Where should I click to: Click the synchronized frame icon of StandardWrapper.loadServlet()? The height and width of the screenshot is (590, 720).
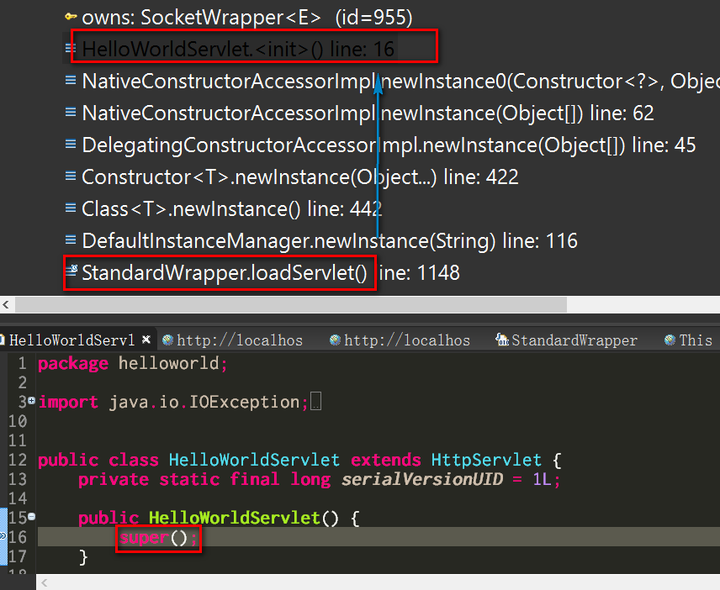[71, 271]
